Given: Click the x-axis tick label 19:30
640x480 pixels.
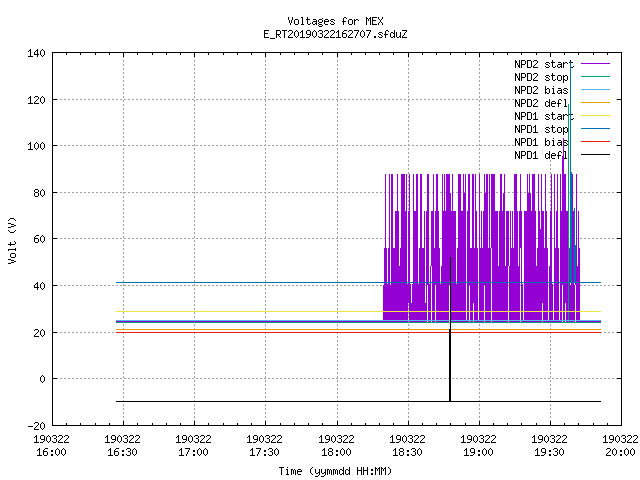Looking at the screenshot, I should click(x=549, y=453).
